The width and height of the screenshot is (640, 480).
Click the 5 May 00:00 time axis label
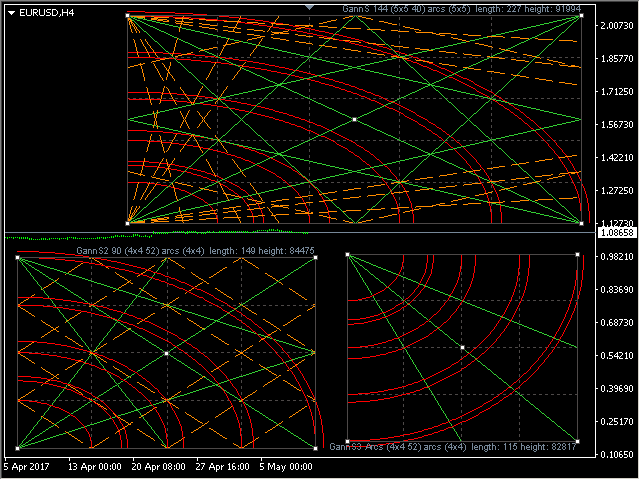[286, 467]
